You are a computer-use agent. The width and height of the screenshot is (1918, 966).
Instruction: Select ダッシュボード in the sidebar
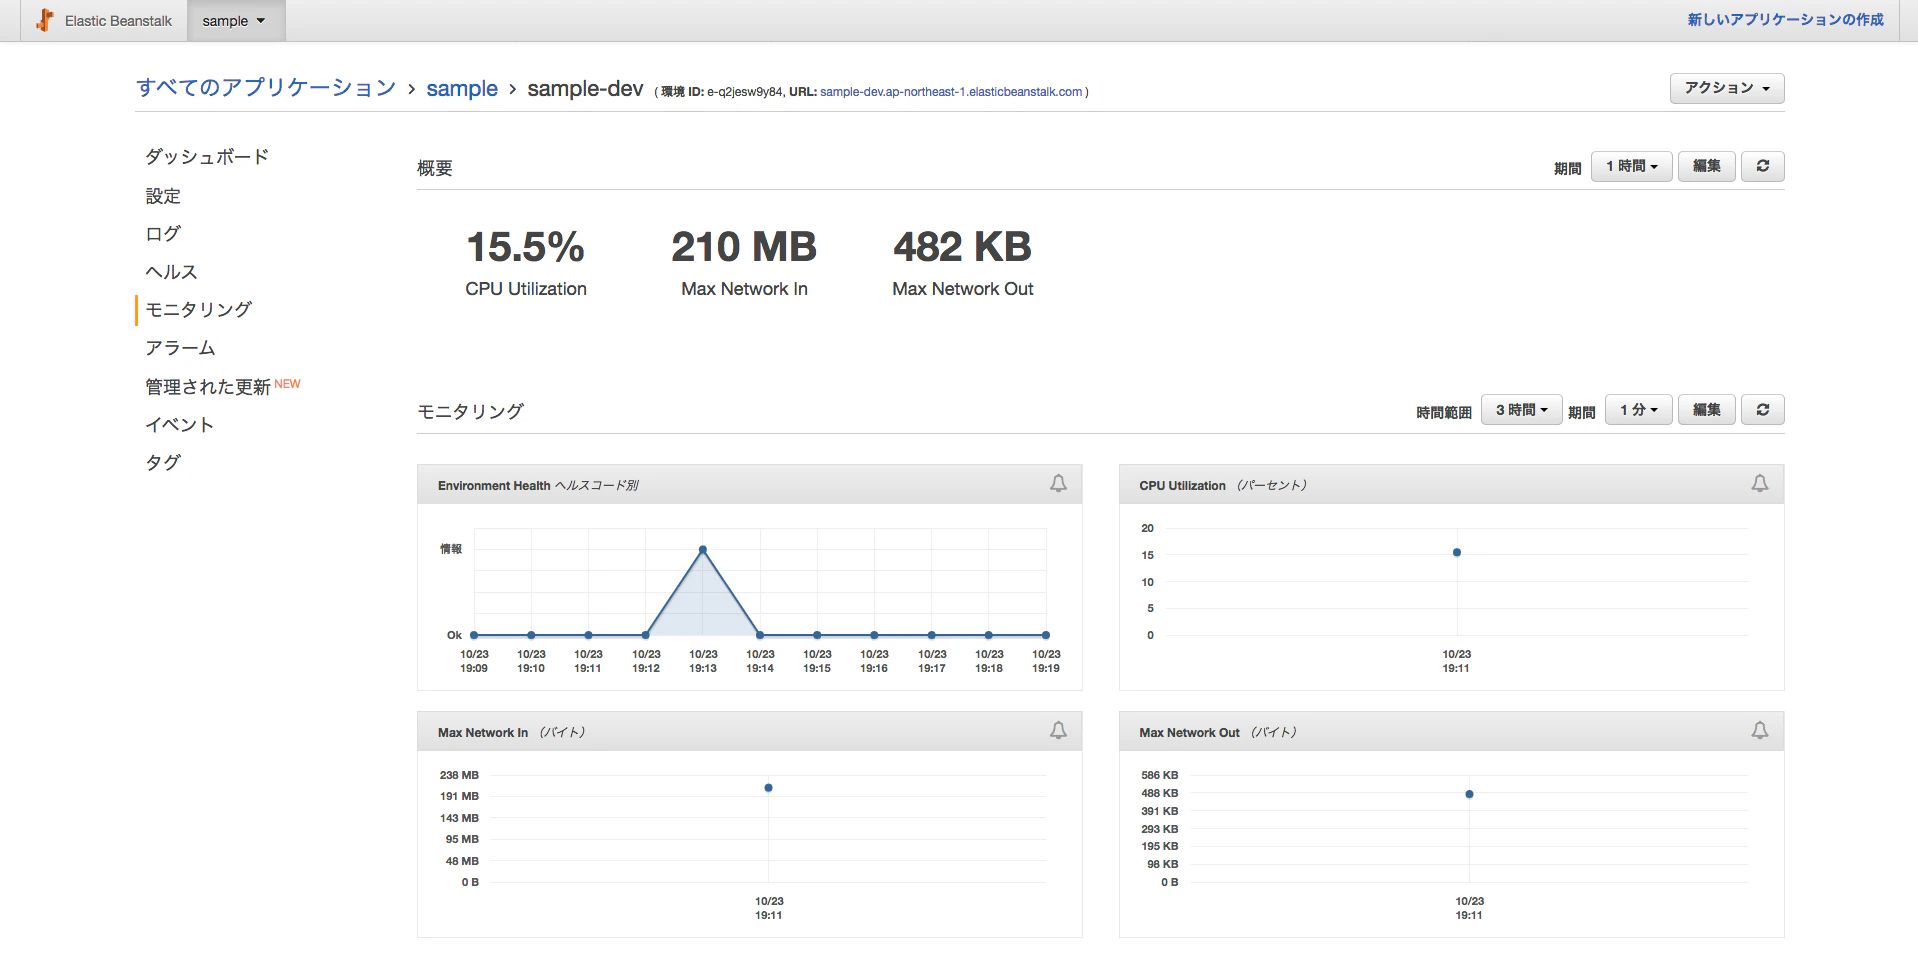pos(207,157)
